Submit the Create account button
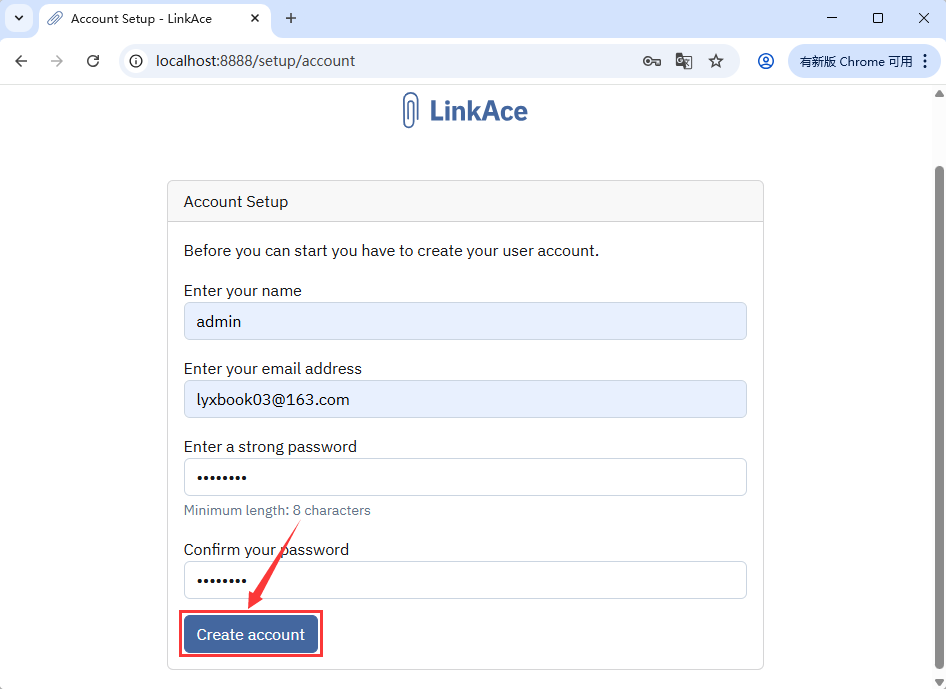The image size is (946, 689). [x=251, y=634]
